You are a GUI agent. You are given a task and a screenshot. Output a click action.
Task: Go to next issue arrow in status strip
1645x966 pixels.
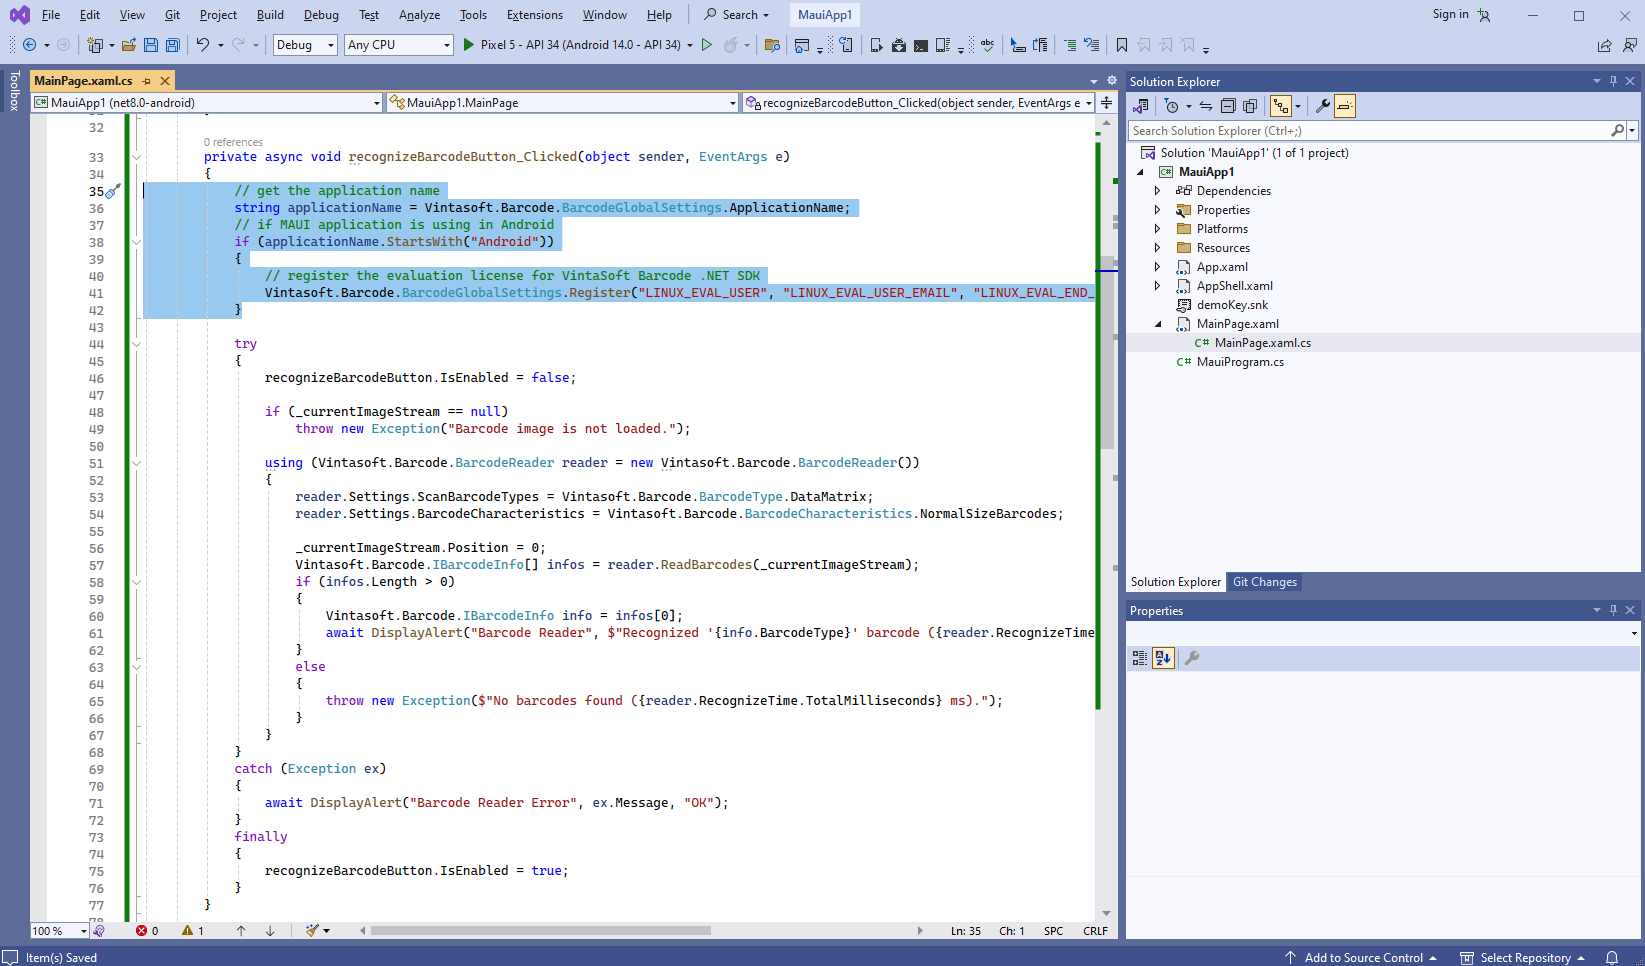click(x=270, y=931)
